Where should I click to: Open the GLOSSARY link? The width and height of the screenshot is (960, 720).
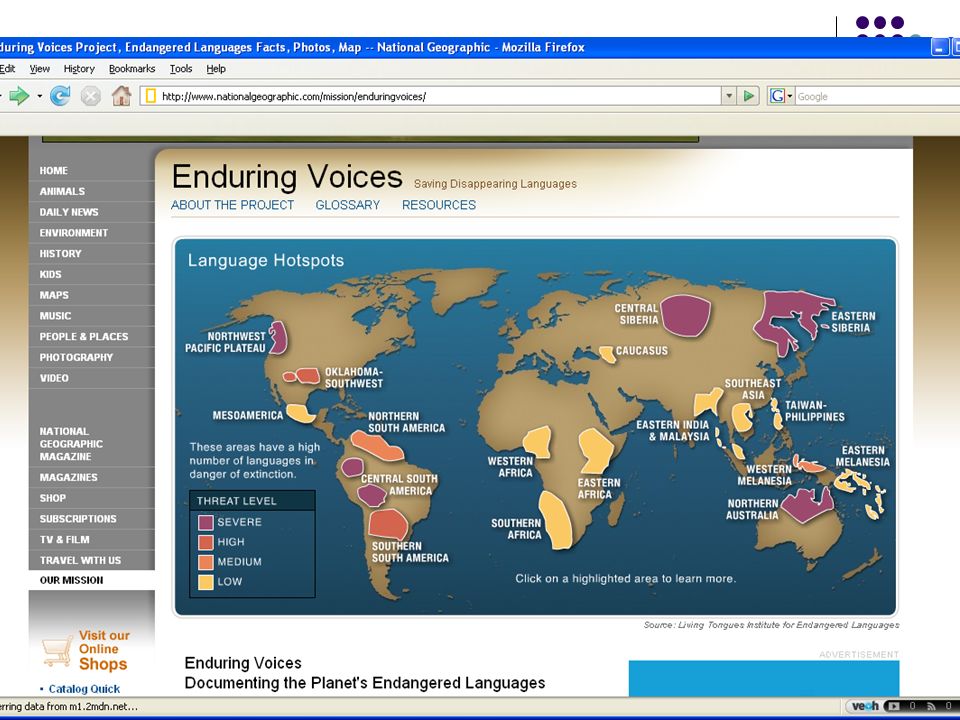(x=348, y=205)
